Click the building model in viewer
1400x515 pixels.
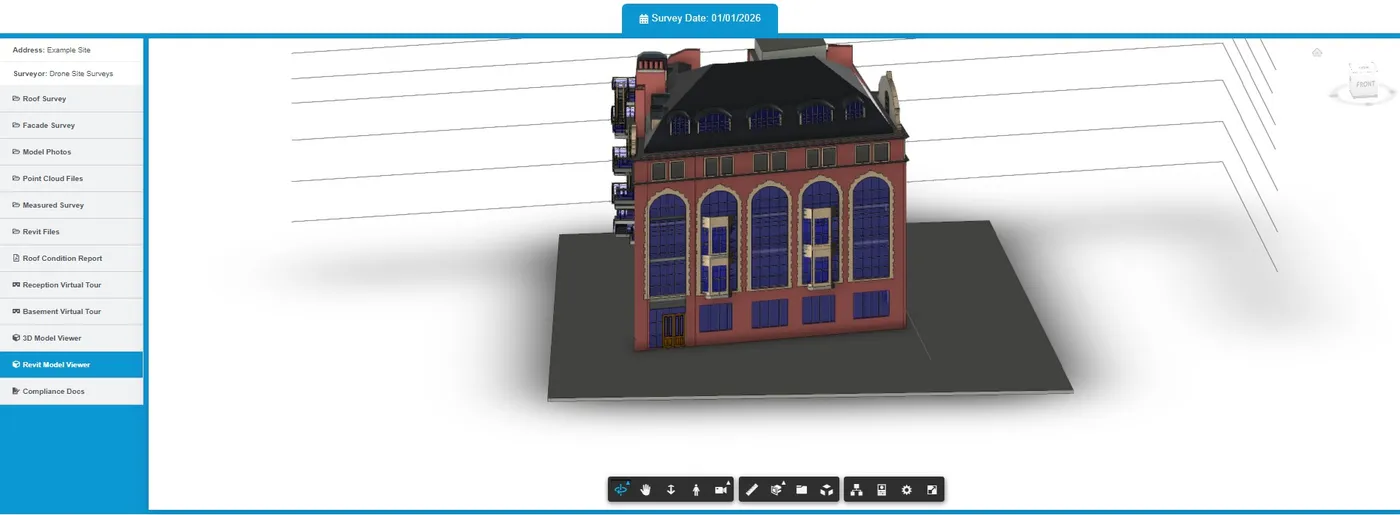coord(765,200)
